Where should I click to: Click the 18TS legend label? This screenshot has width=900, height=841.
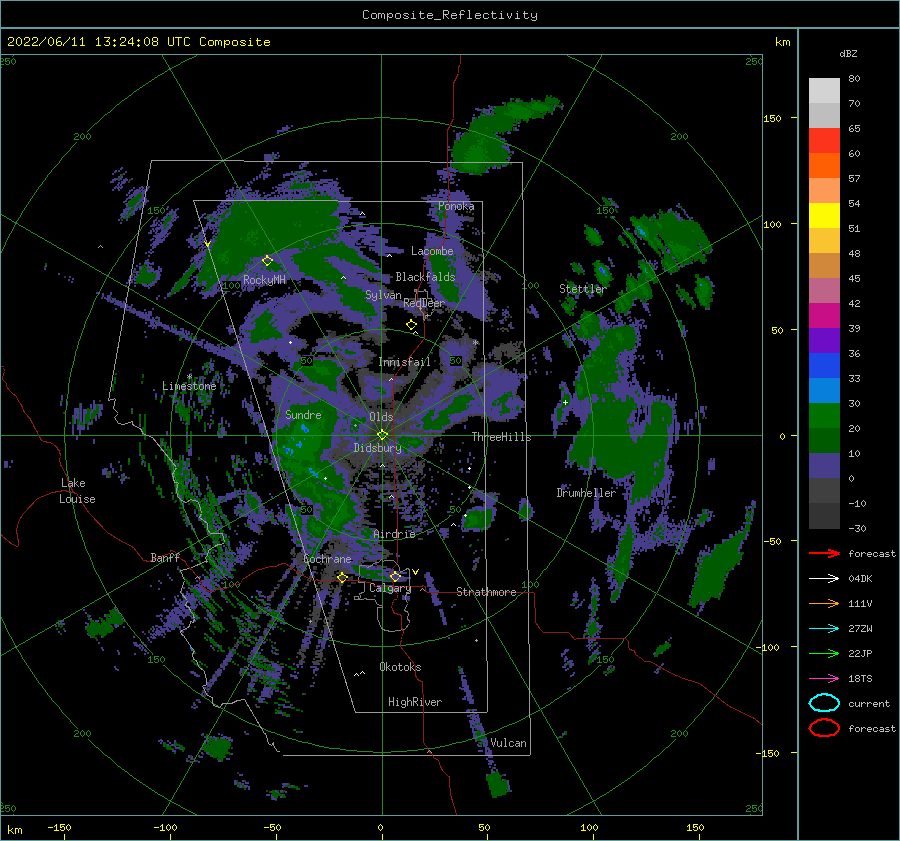pos(860,679)
